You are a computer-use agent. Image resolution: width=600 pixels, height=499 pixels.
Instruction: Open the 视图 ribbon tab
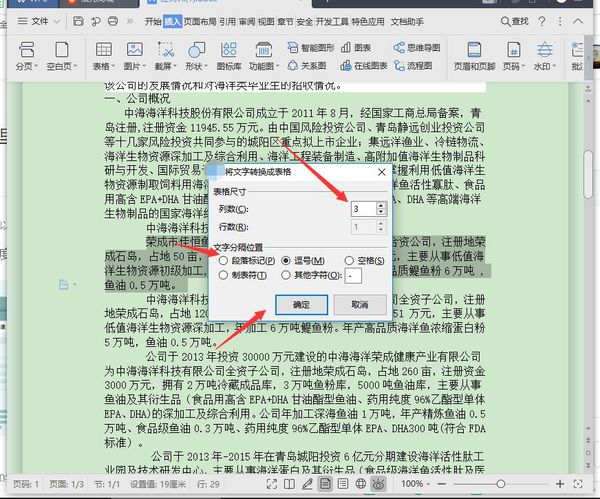(x=266, y=22)
